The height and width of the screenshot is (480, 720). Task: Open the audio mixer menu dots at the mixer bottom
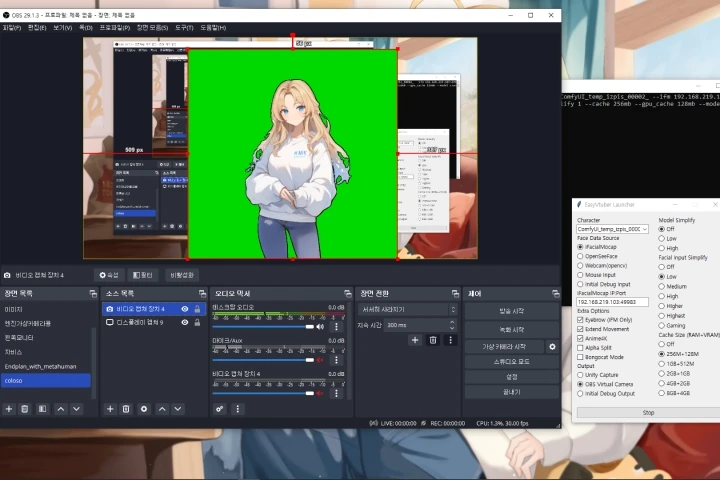(x=237, y=409)
